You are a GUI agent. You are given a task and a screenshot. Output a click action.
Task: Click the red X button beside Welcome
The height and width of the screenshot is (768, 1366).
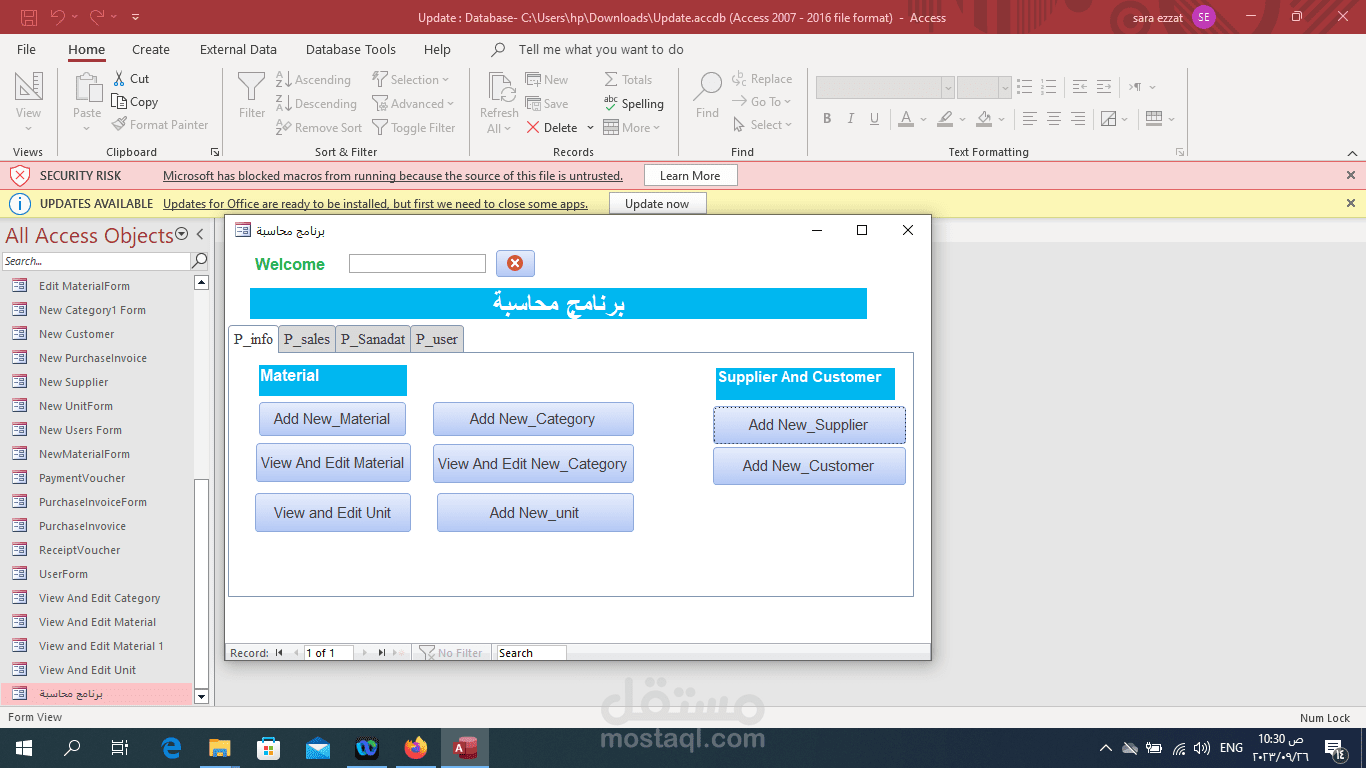(x=515, y=263)
